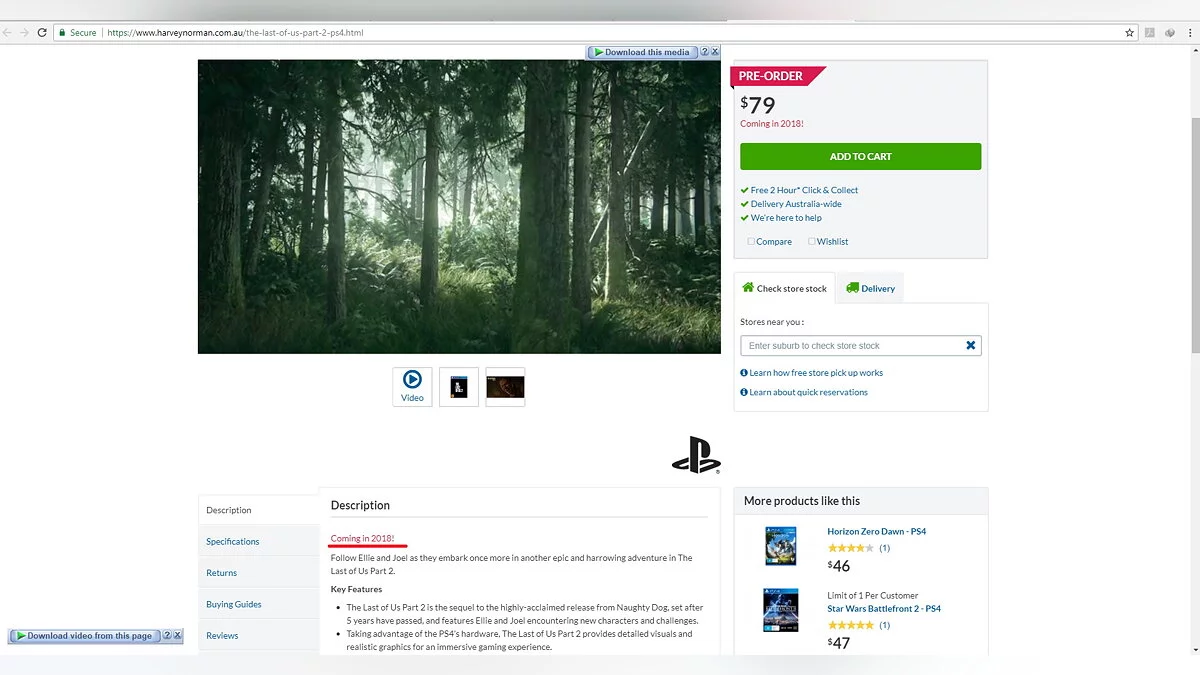
Task: Tick the Compare checkbox
Action: tap(751, 242)
